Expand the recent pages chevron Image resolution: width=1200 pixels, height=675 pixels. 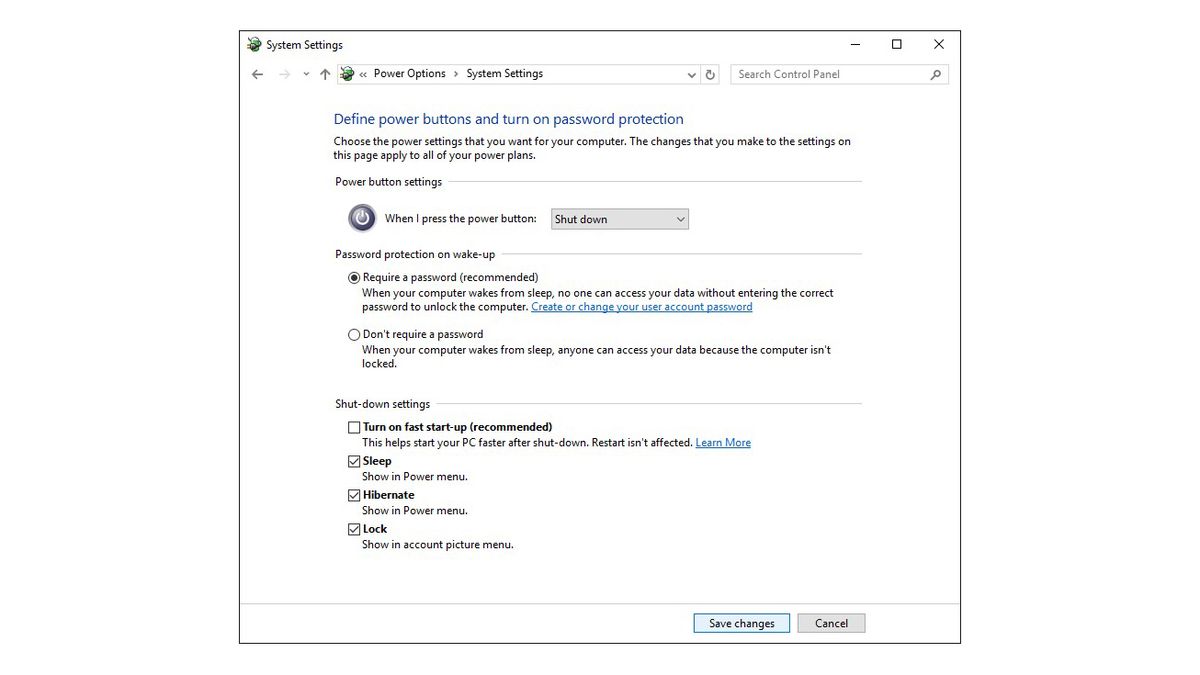[x=305, y=74]
